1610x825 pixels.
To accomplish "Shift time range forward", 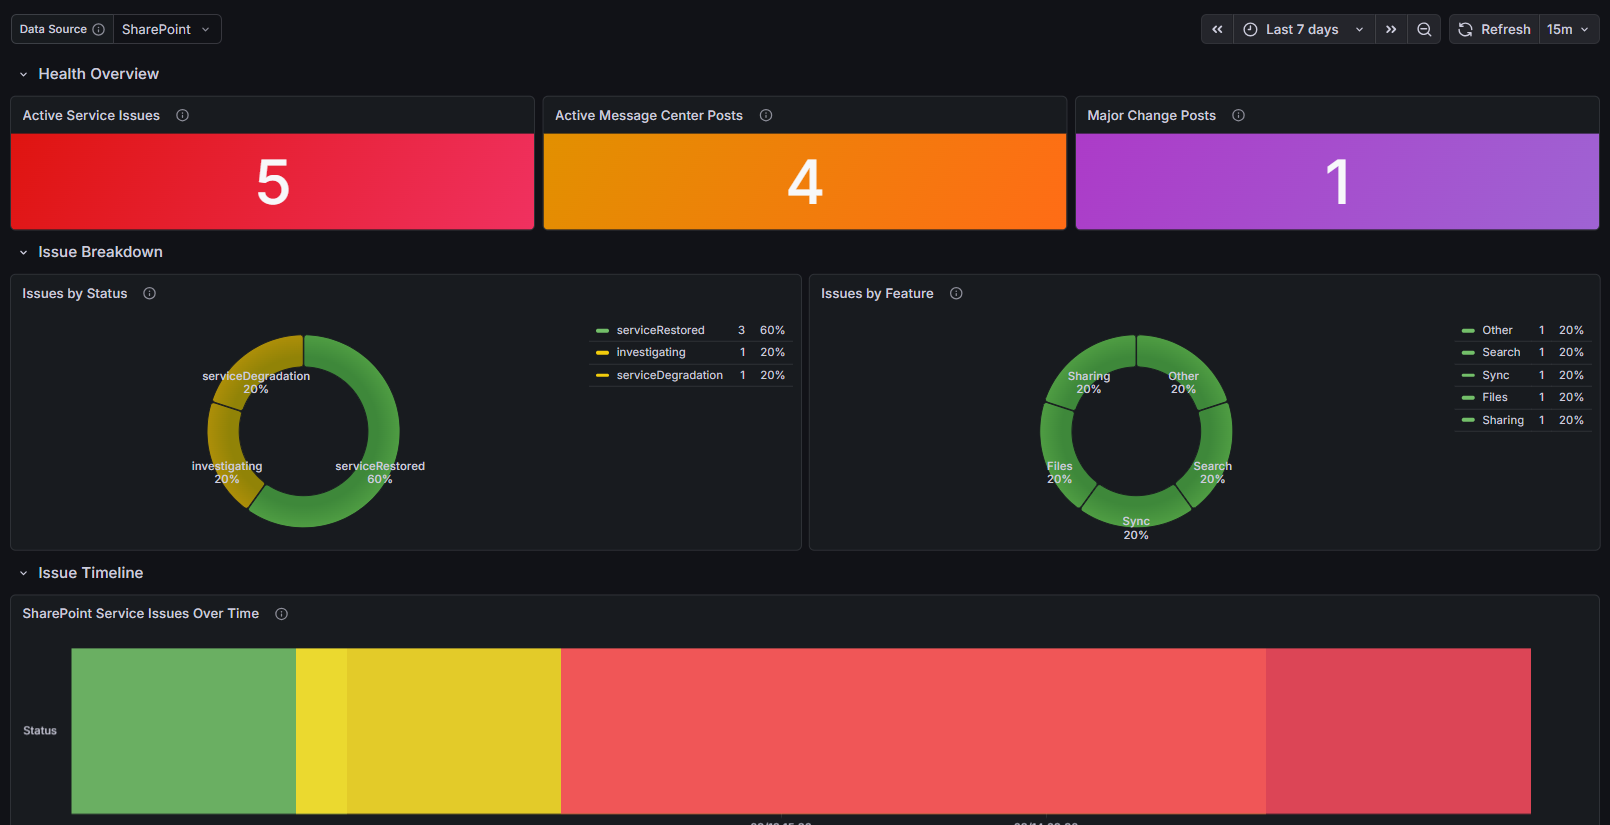I will pyautogui.click(x=1391, y=29).
